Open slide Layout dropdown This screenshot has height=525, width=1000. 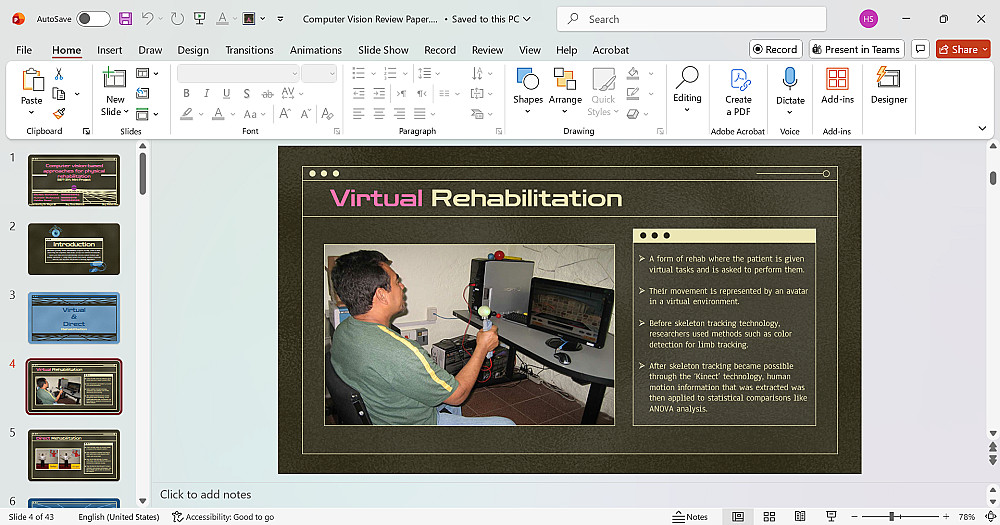(x=147, y=73)
